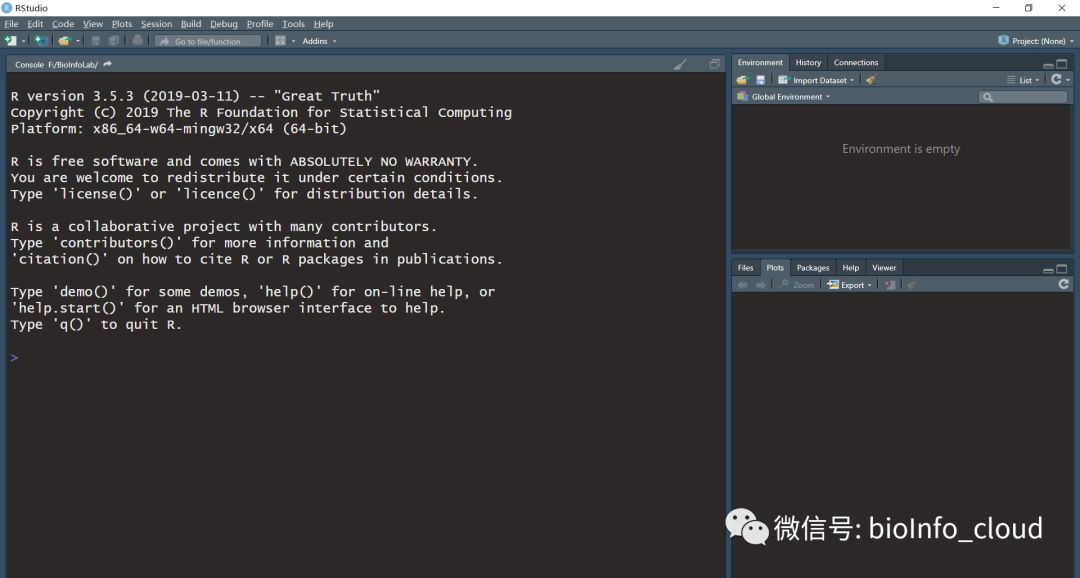1080x578 pixels.
Task: Open the Debug menu
Action: [224, 23]
